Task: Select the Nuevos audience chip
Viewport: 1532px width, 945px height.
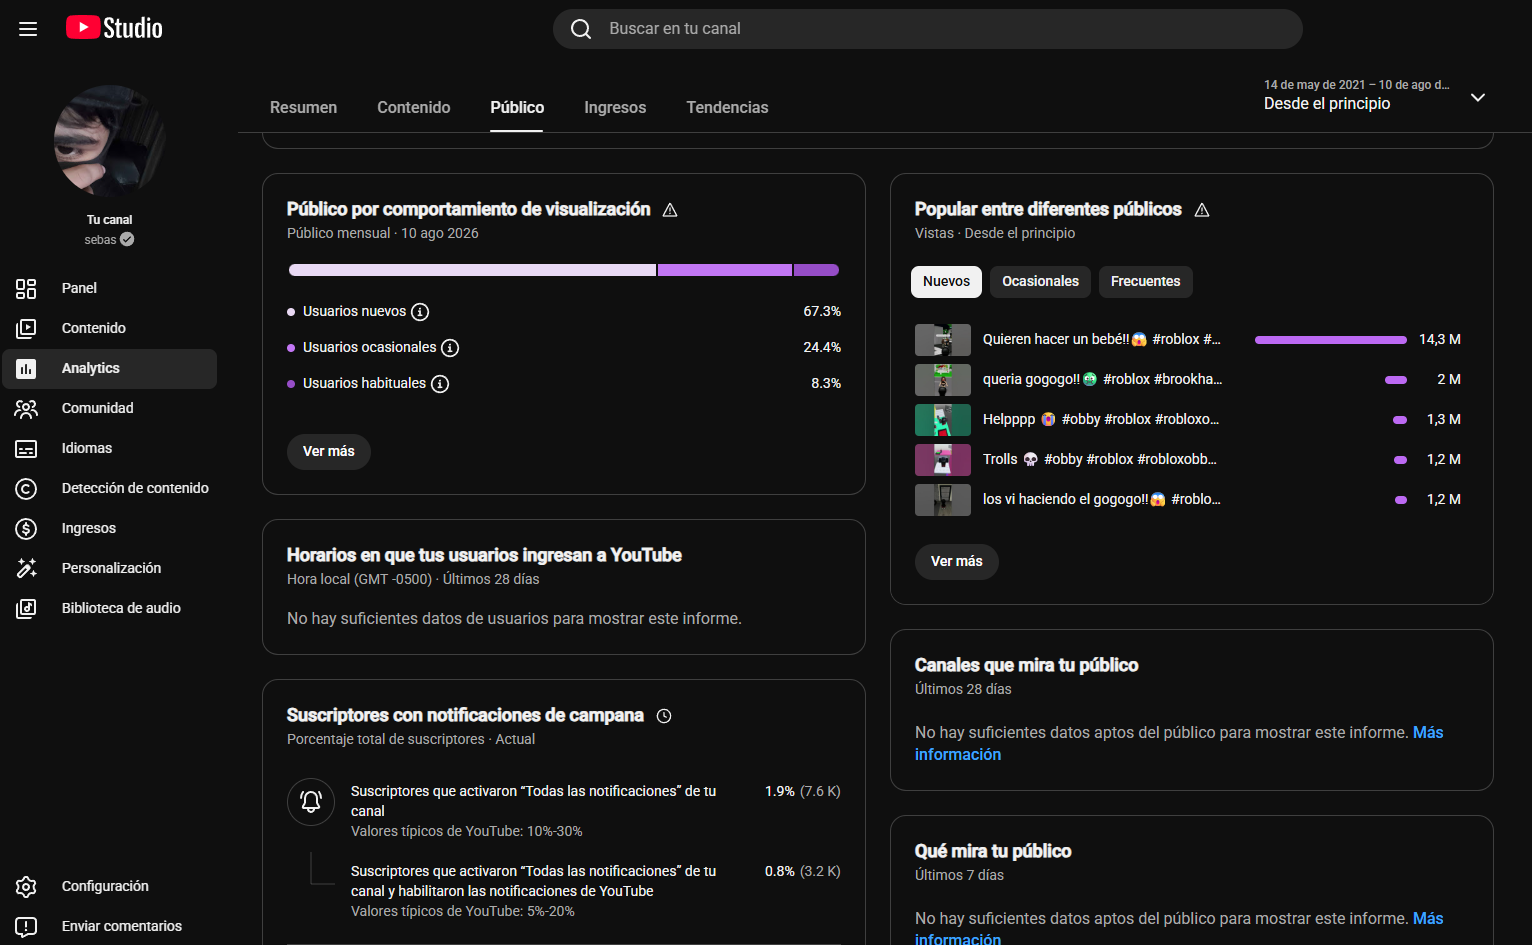Action: click(x=947, y=282)
